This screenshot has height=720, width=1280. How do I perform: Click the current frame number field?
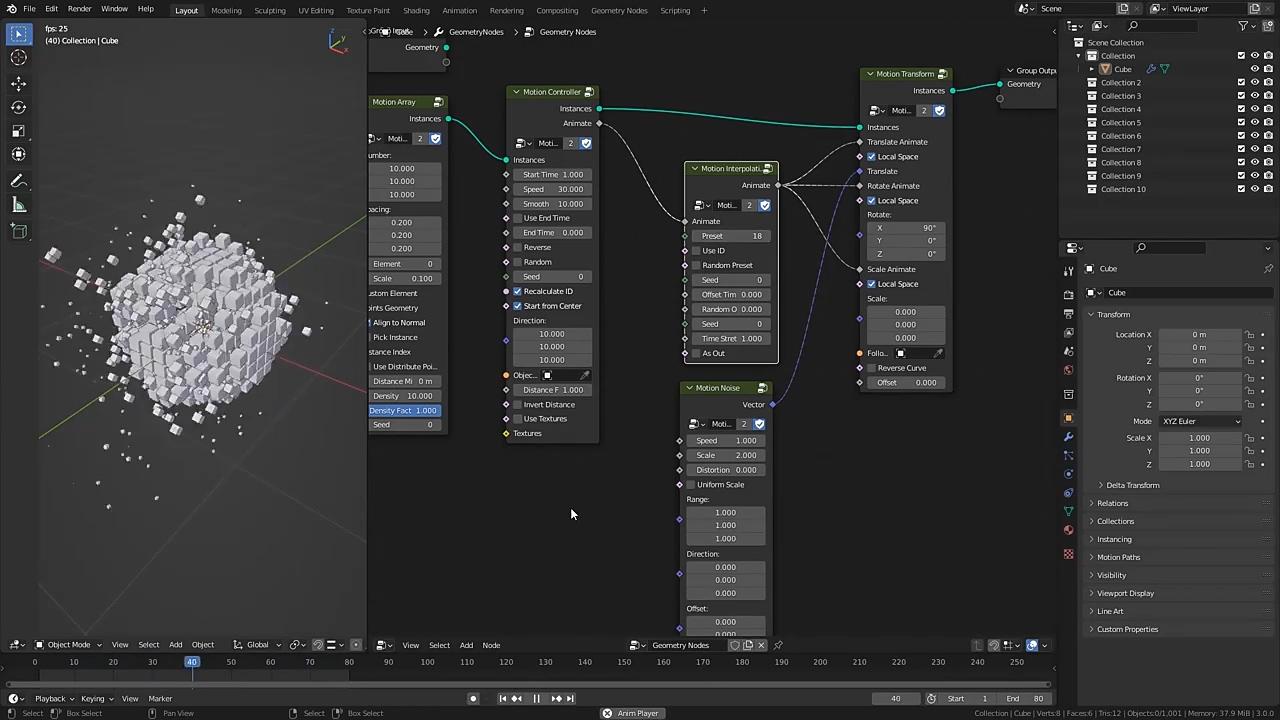(x=895, y=699)
